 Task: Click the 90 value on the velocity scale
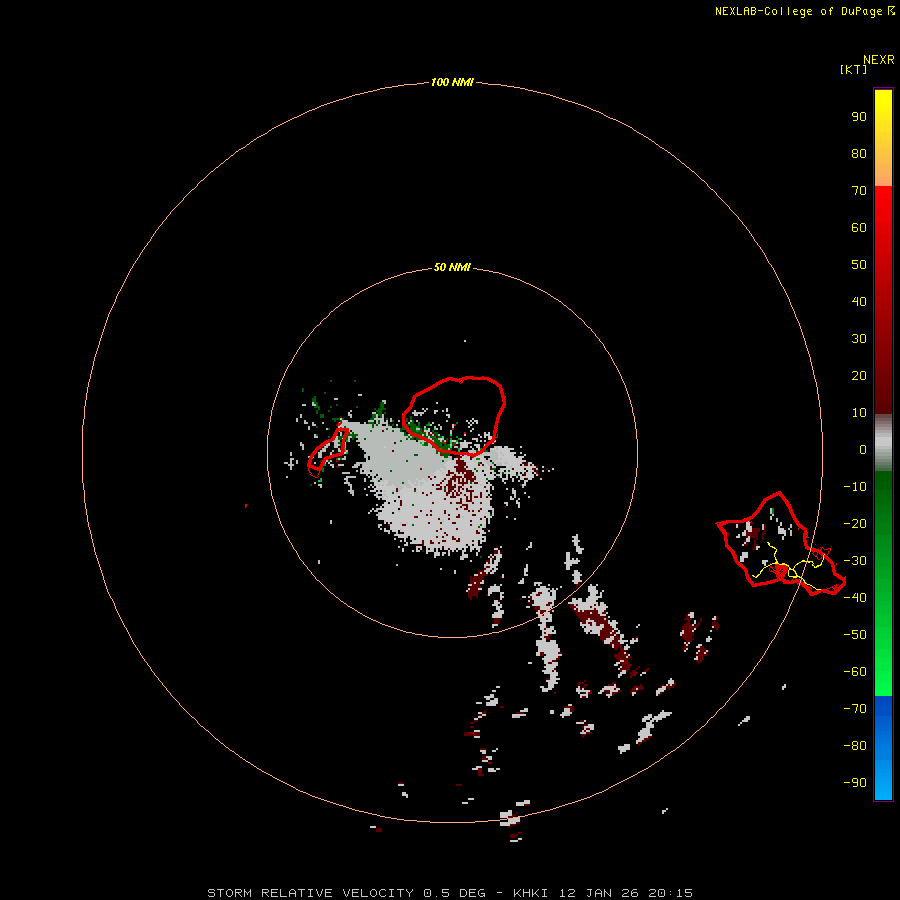coord(859,117)
